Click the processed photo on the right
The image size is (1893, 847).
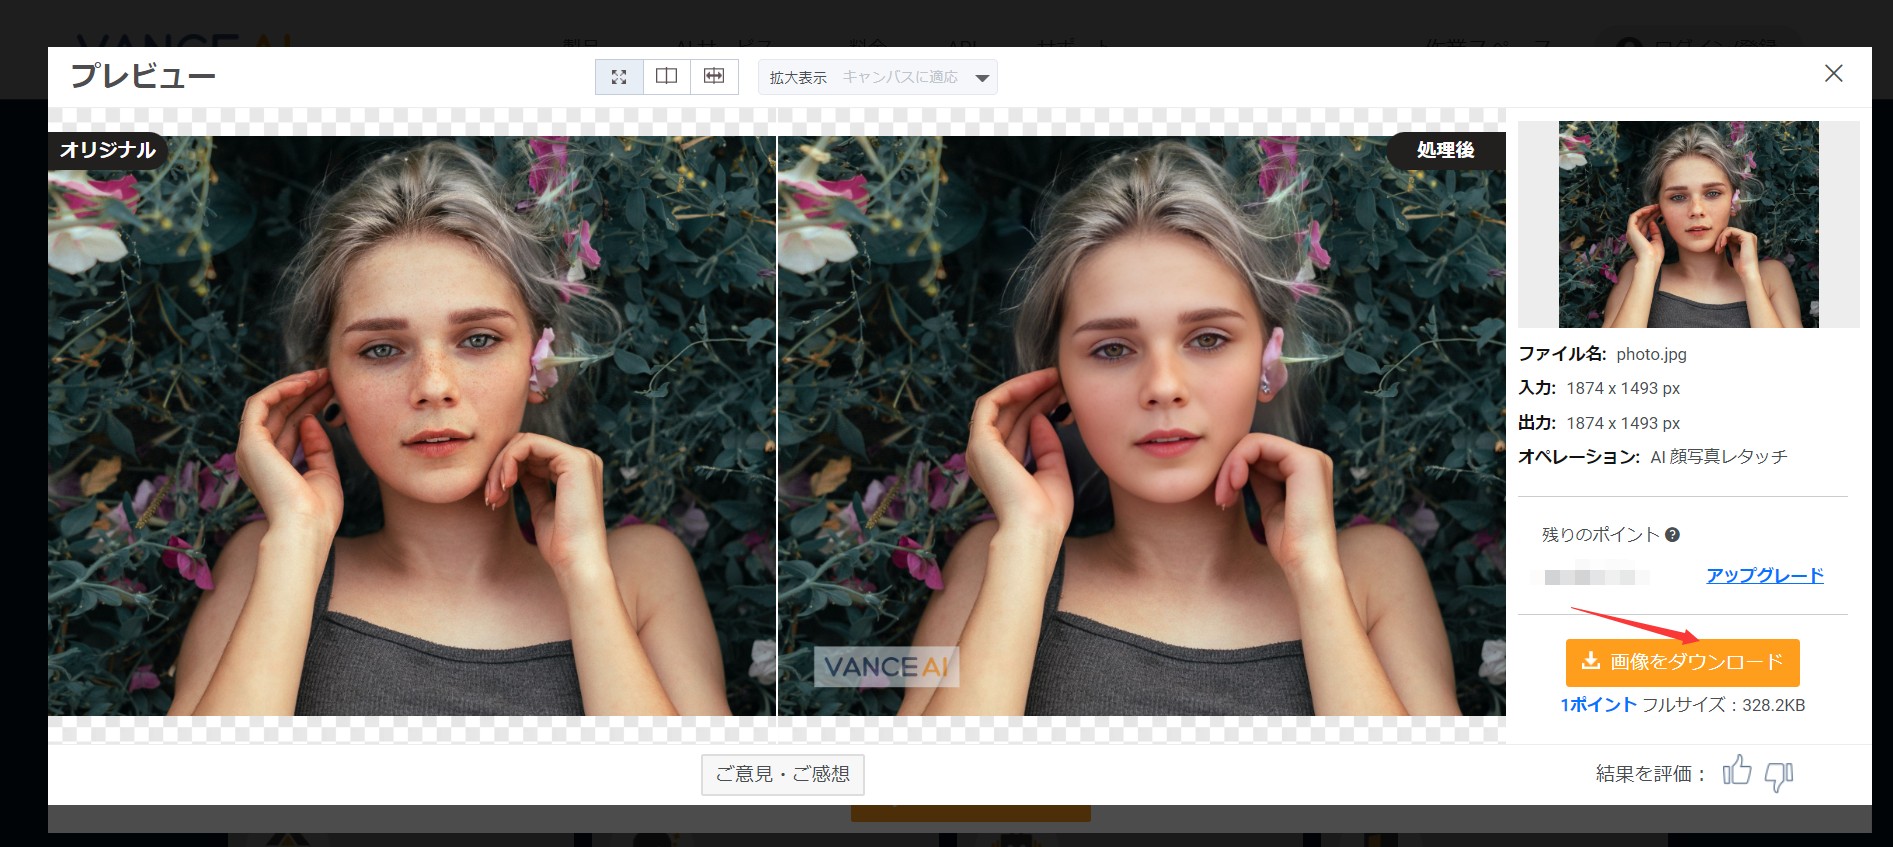(x=1142, y=426)
